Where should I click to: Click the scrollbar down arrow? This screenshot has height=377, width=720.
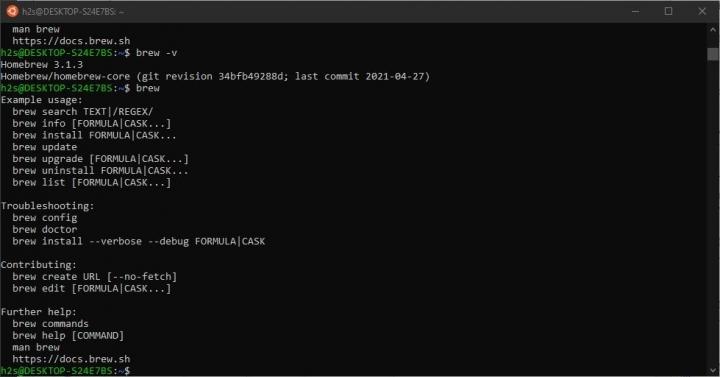click(x=713, y=370)
